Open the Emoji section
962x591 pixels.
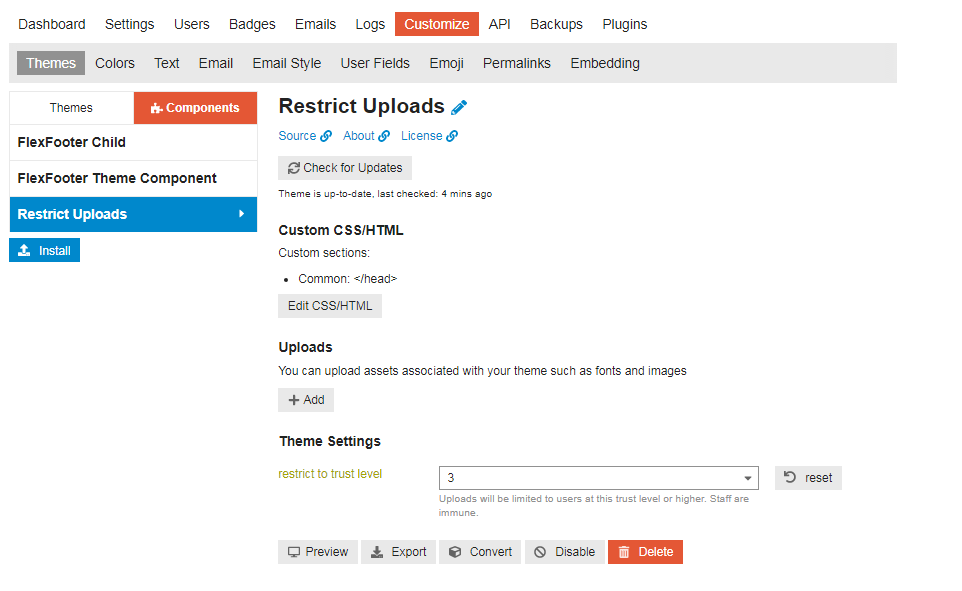(x=447, y=63)
